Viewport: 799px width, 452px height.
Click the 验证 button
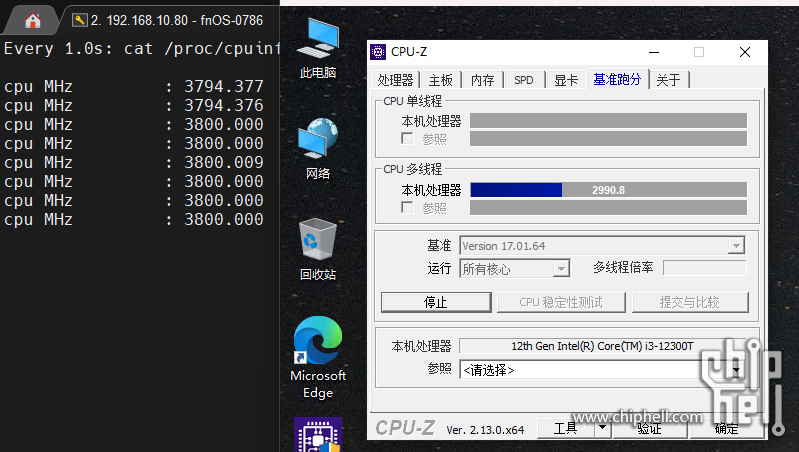(x=650, y=429)
